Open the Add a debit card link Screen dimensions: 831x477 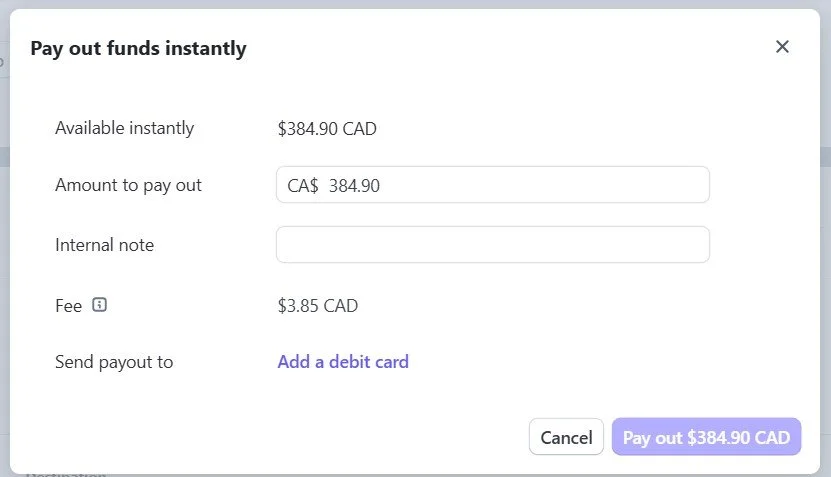[343, 362]
